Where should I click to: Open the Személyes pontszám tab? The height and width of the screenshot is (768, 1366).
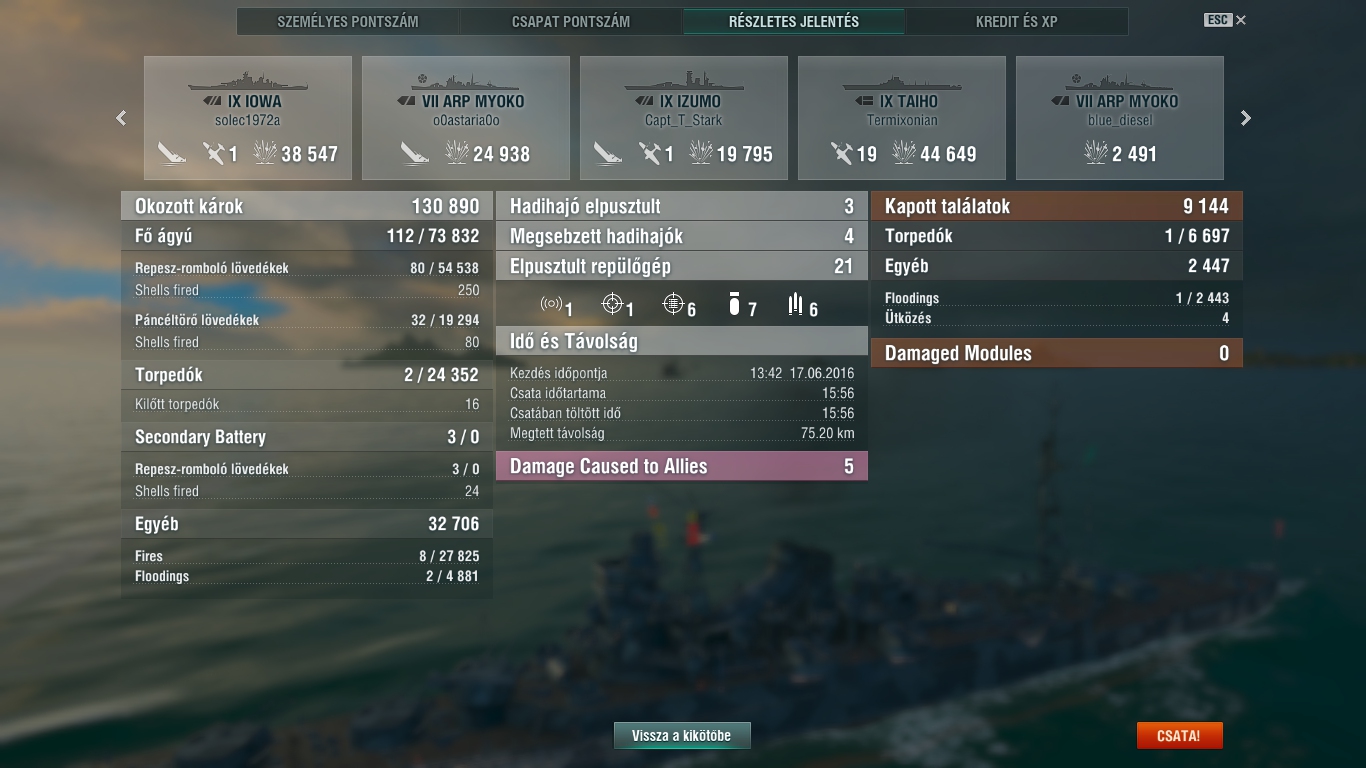coord(348,21)
